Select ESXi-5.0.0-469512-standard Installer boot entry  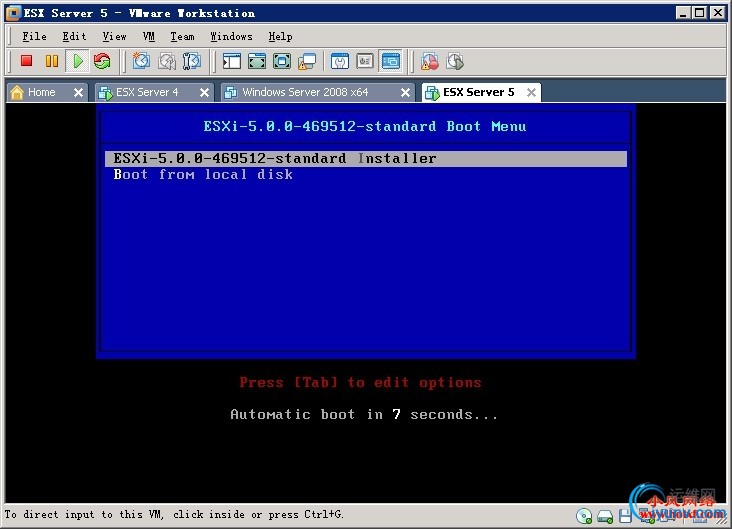tap(366, 158)
